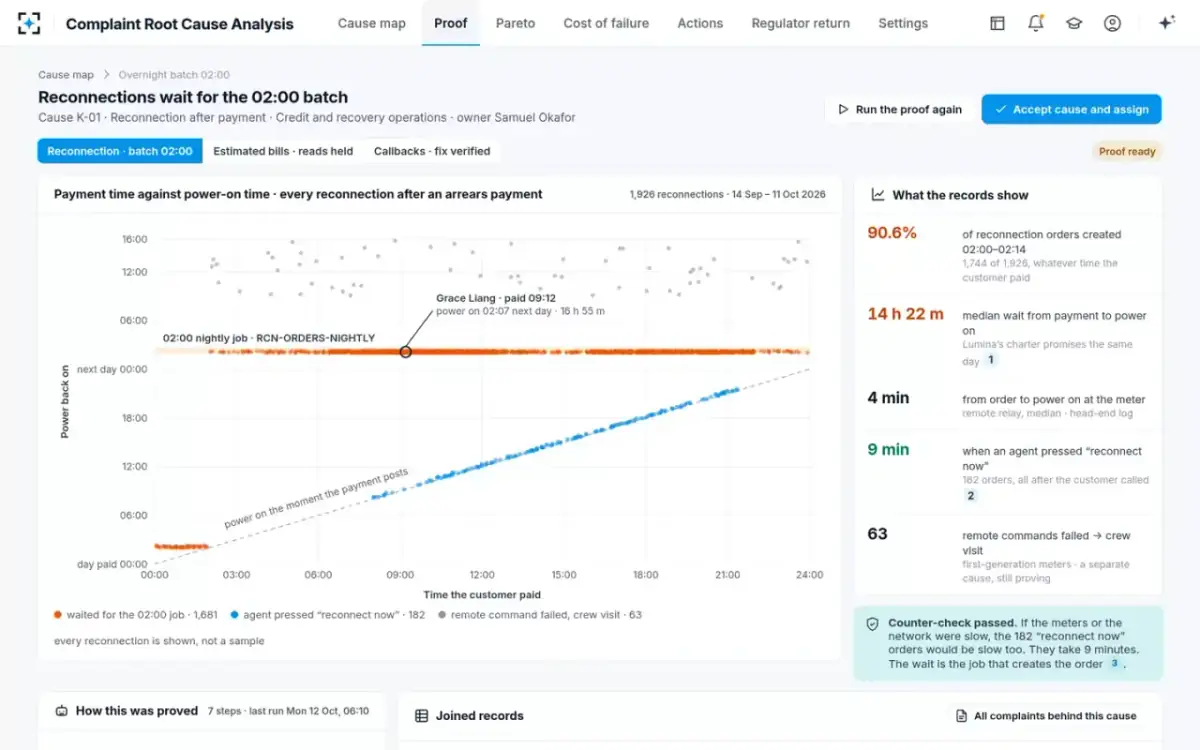Open the Regulator return tab

(x=801, y=23)
